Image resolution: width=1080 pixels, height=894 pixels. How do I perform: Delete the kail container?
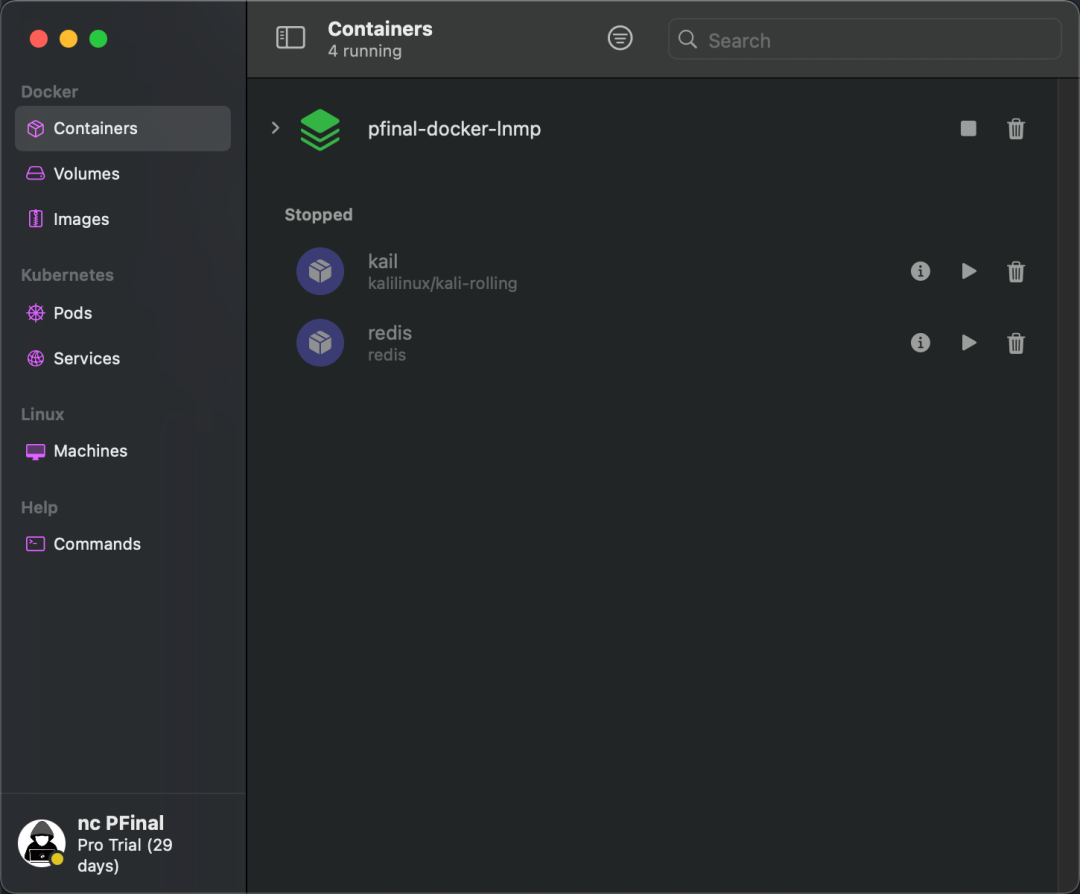point(1016,271)
